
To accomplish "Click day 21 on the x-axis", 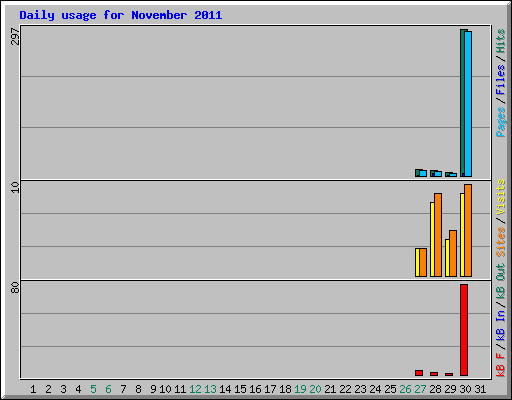I will point(330,389).
